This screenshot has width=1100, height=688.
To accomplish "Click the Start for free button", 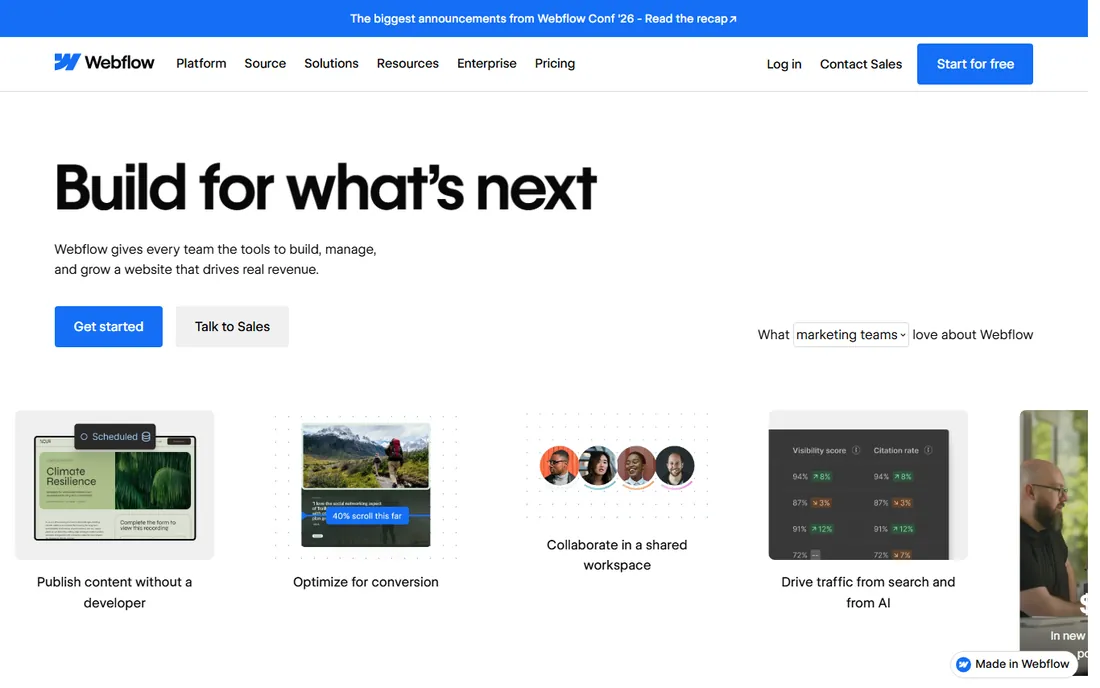I will pyautogui.click(x=974, y=64).
